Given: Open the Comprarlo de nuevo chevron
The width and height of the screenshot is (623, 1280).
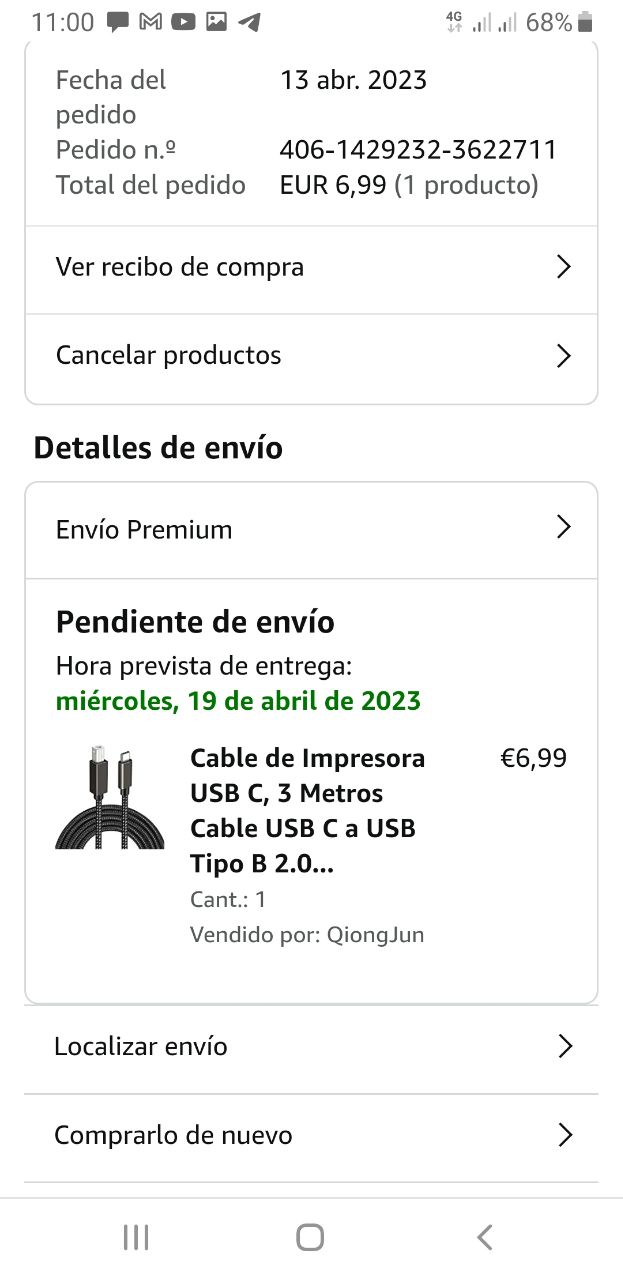Looking at the screenshot, I should pyautogui.click(x=565, y=1135).
